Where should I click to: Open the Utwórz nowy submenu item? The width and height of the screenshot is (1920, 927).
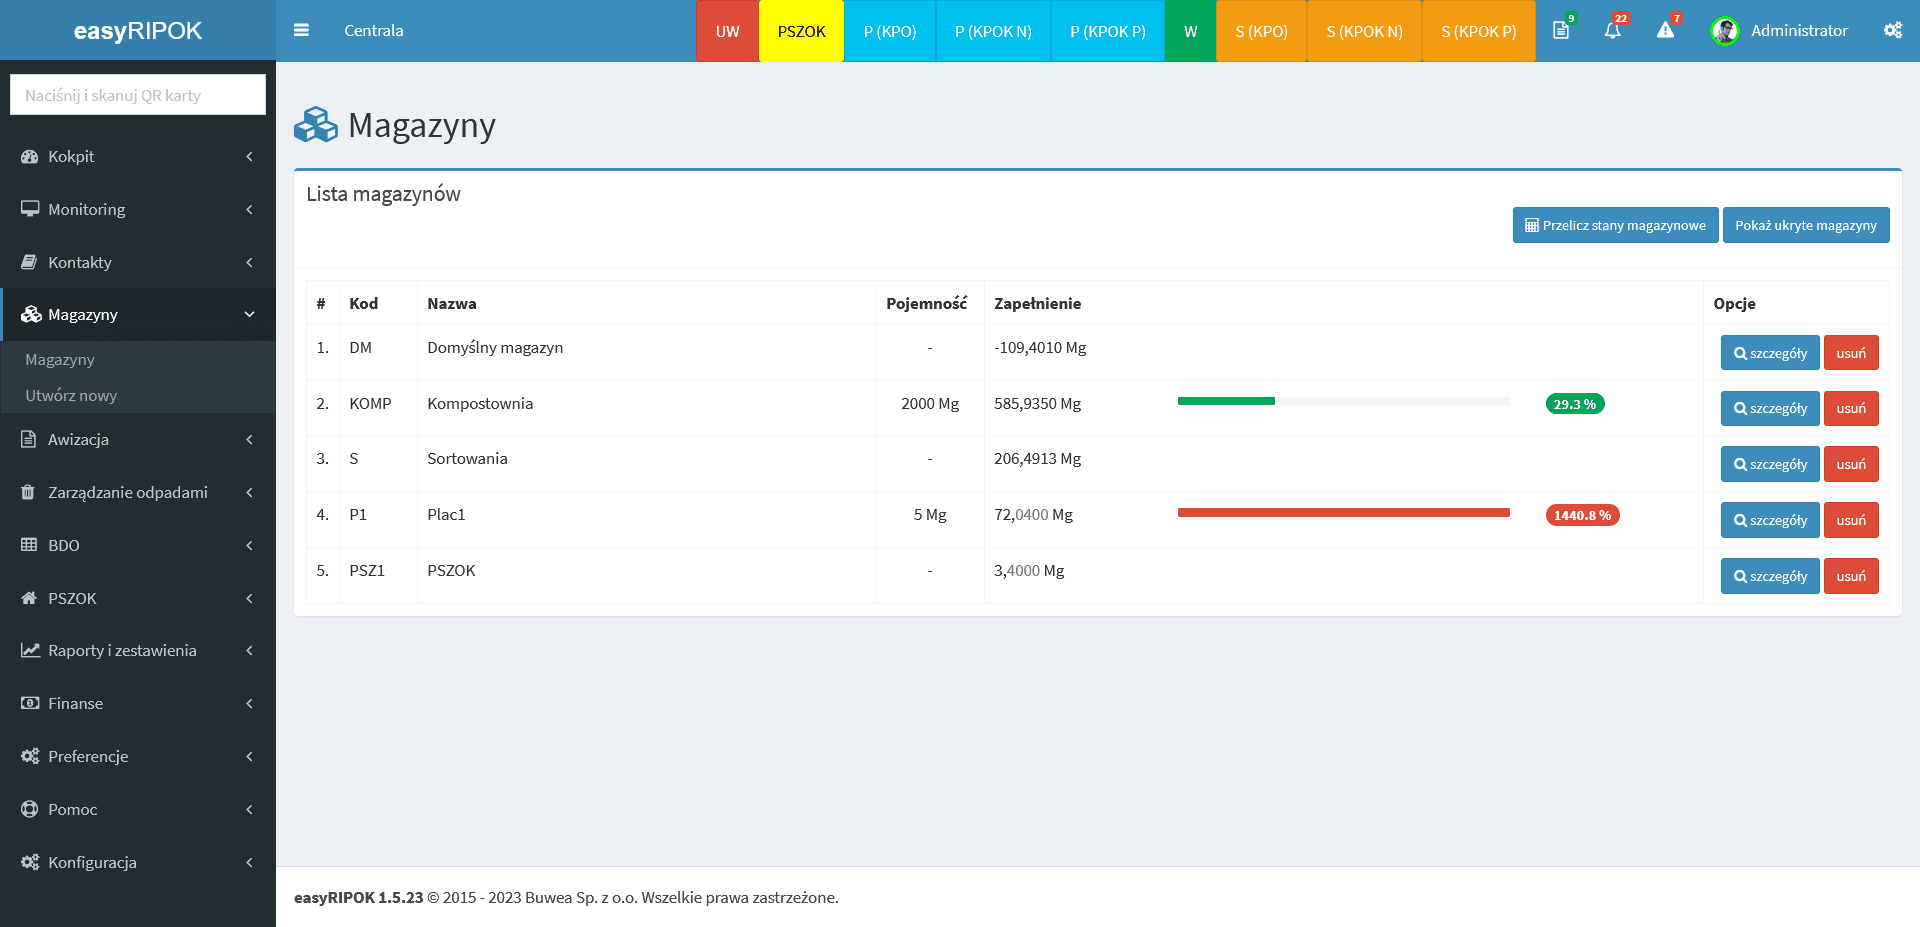coord(71,395)
